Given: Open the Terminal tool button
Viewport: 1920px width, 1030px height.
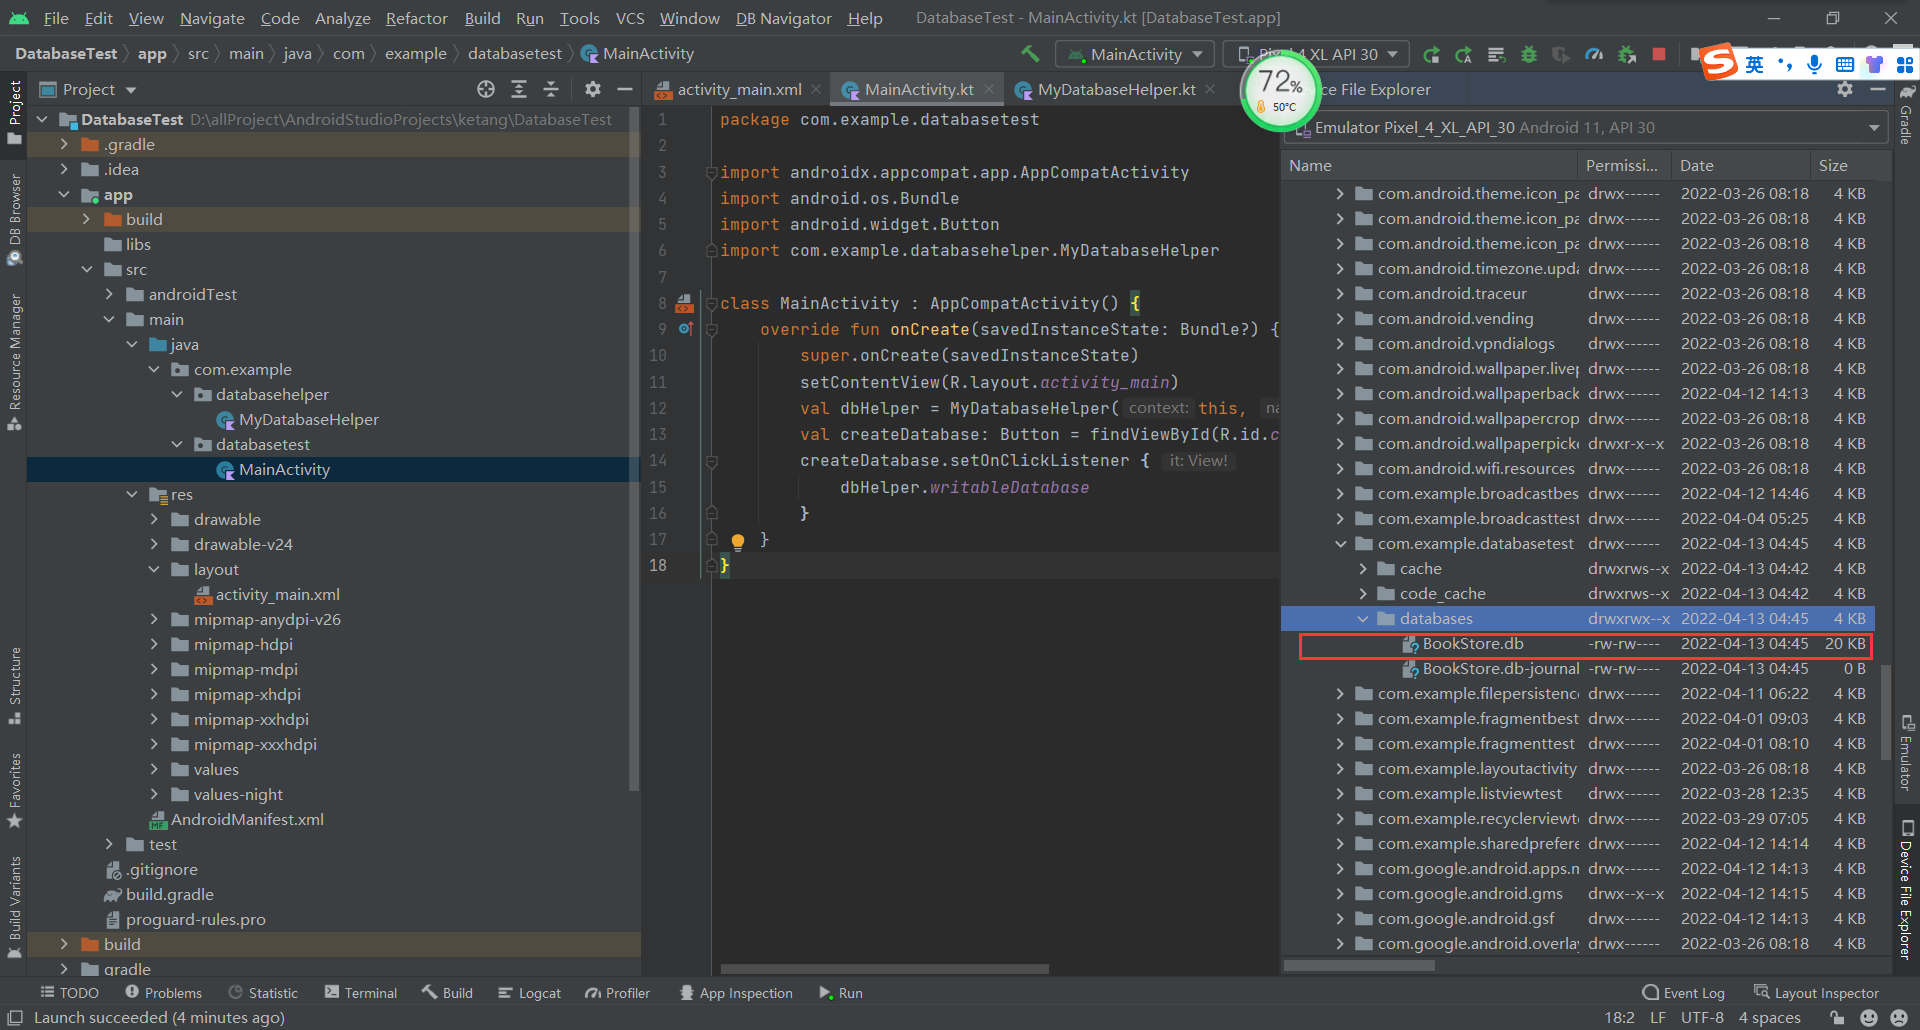Looking at the screenshot, I should (x=361, y=993).
